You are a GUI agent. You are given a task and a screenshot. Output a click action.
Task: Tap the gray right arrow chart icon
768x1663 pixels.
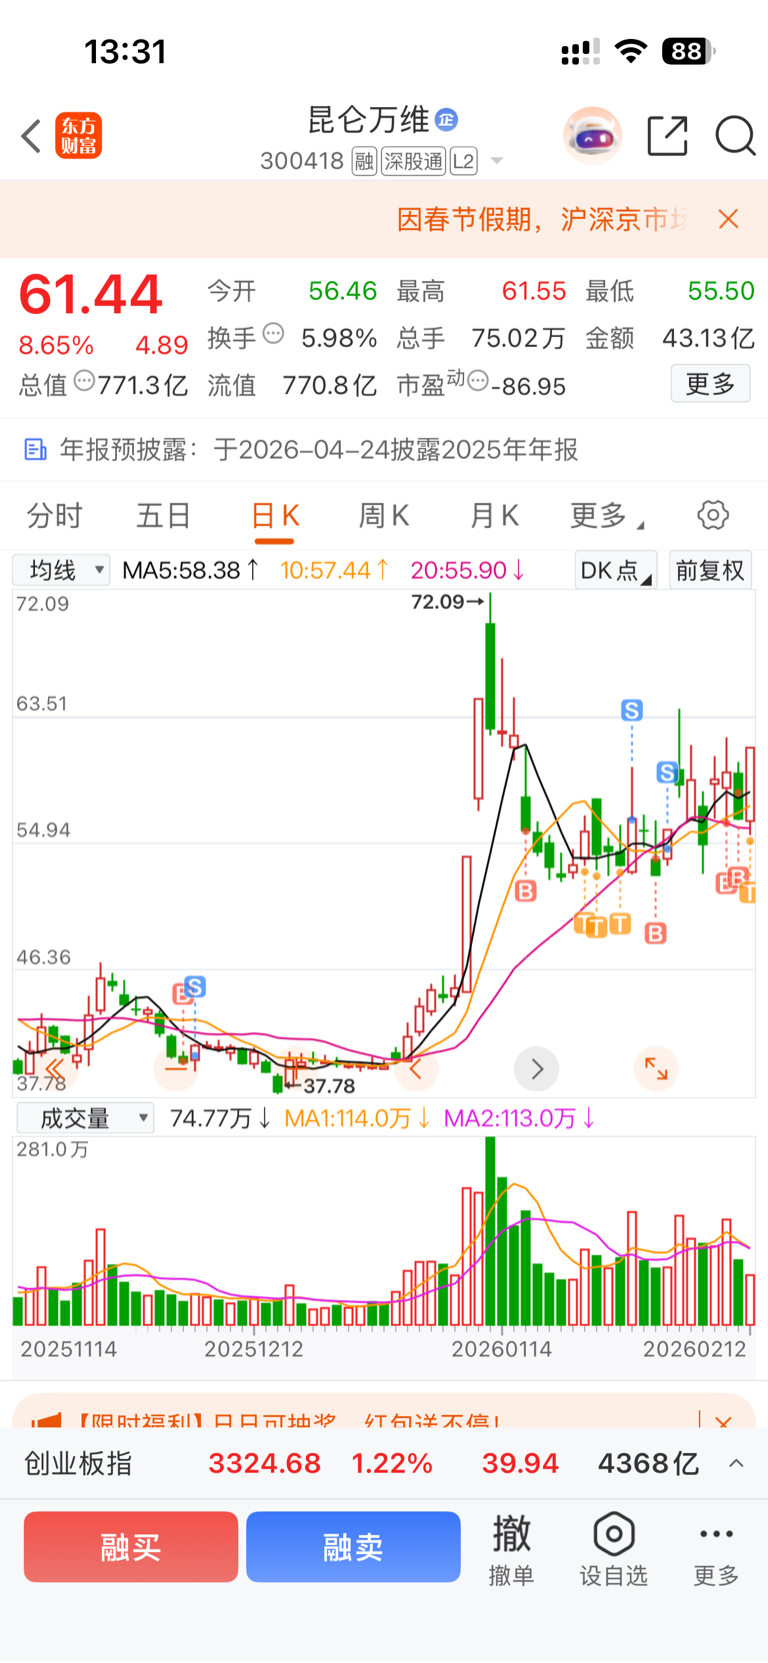(536, 1069)
